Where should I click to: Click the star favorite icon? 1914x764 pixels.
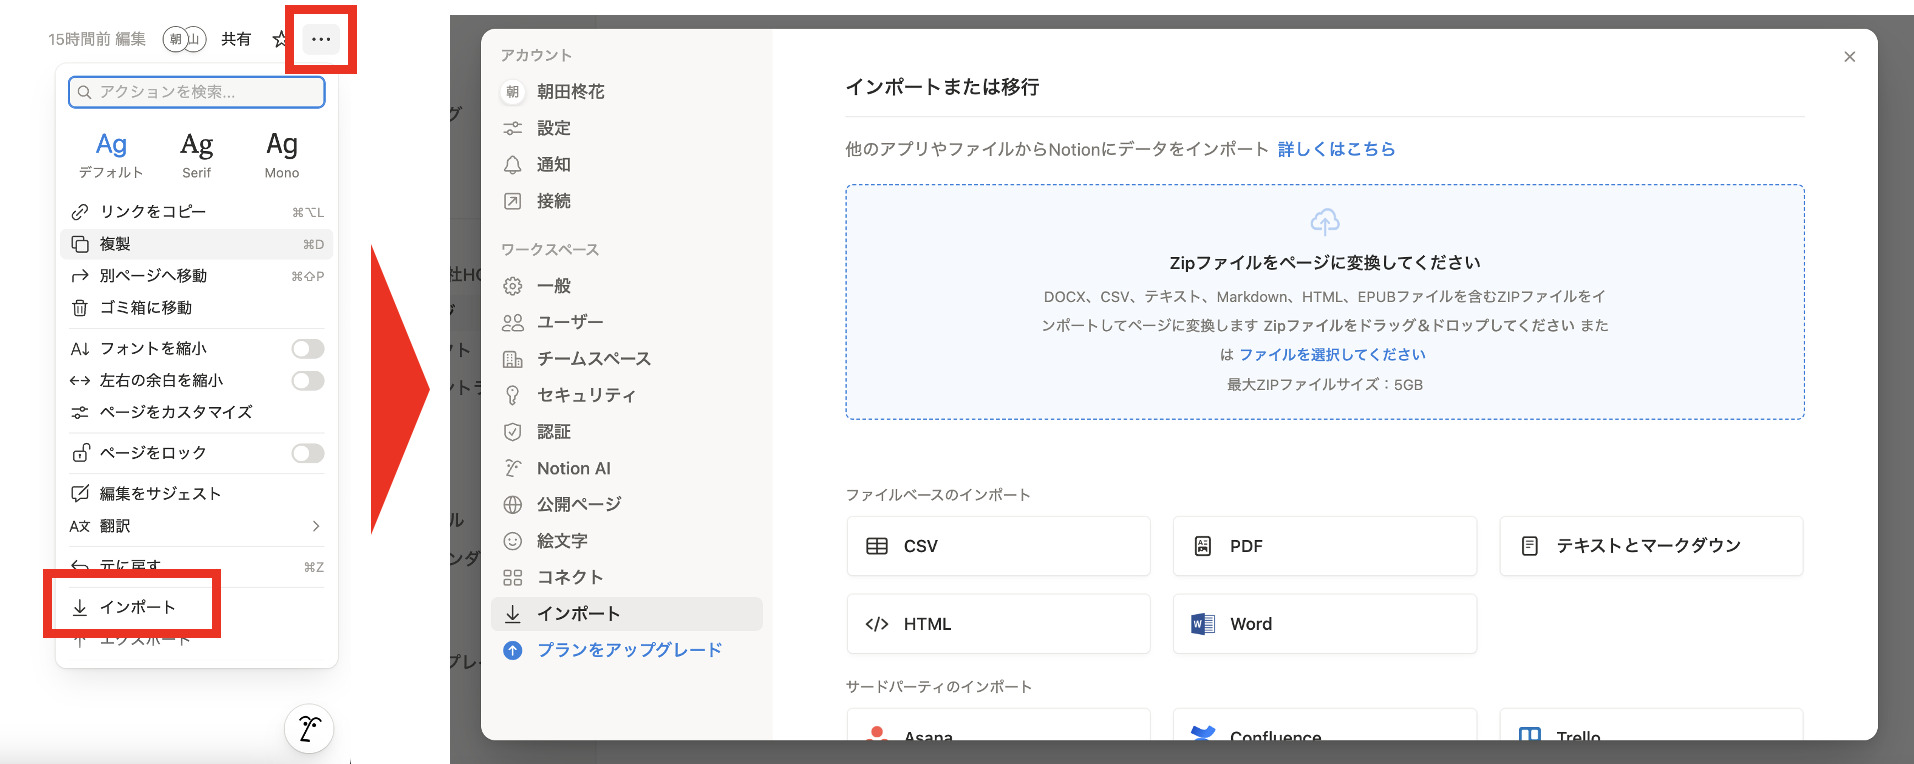279,39
